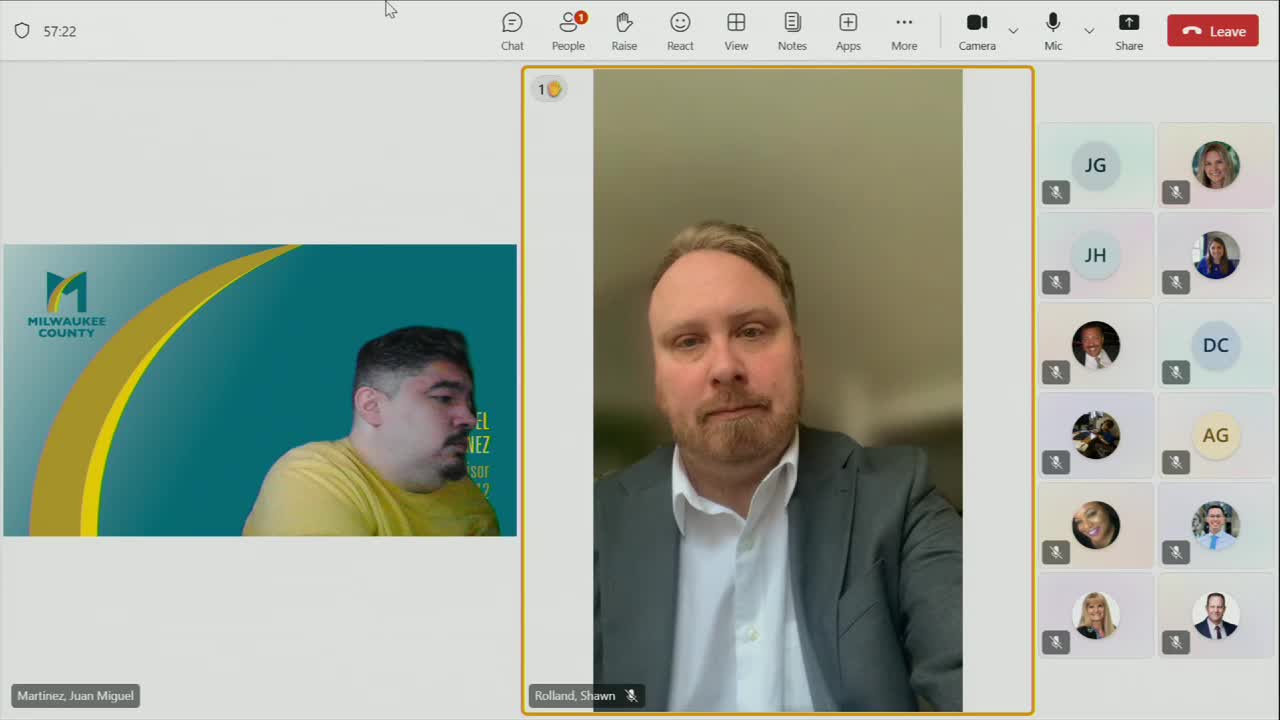Select the JG participant avatar
The image size is (1280, 720).
pyautogui.click(x=1096, y=165)
